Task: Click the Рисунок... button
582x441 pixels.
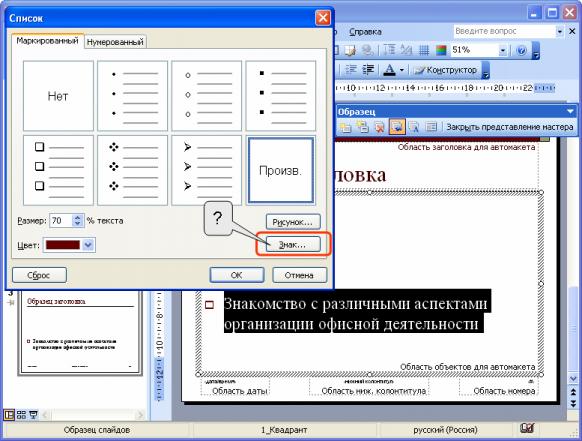Action: [293, 222]
